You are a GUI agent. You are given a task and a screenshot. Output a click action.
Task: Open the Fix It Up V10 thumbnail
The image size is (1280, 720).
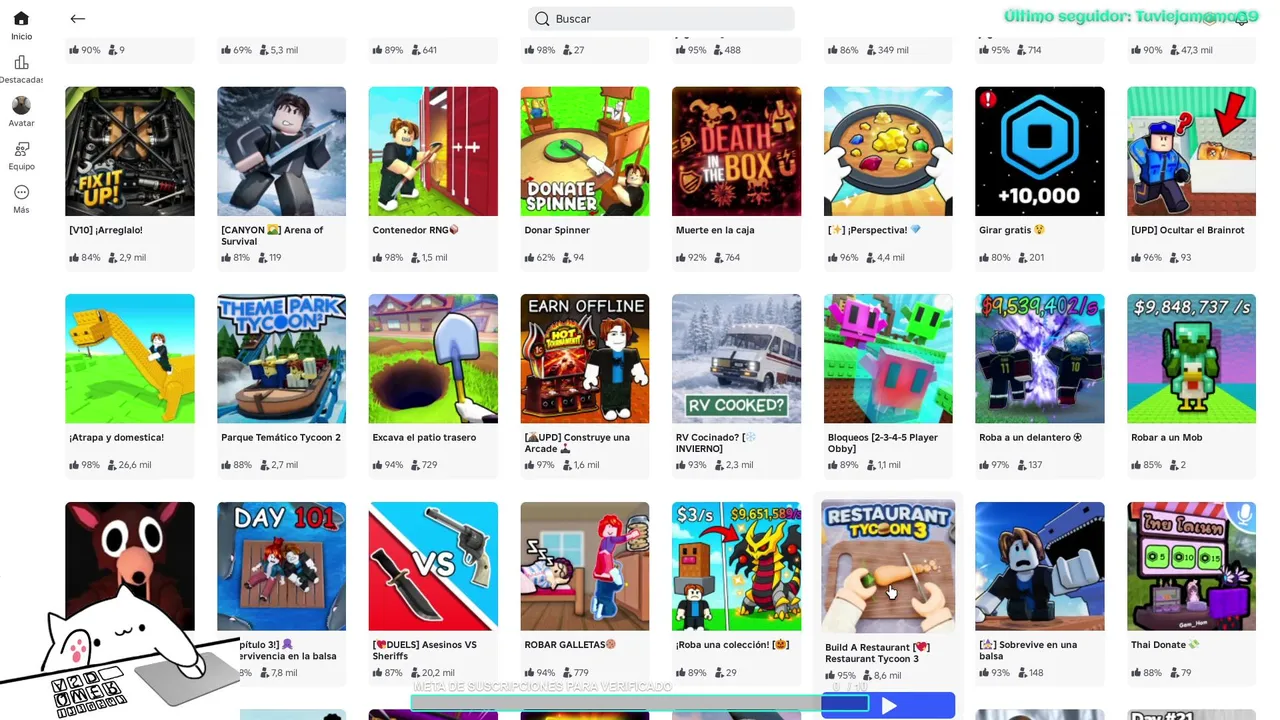tap(130, 151)
